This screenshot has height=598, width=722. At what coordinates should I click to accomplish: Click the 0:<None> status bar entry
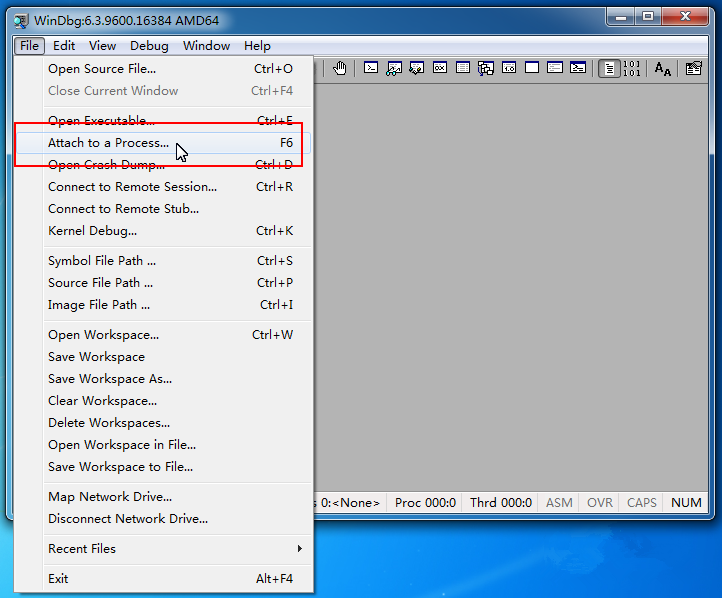pyautogui.click(x=350, y=503)
